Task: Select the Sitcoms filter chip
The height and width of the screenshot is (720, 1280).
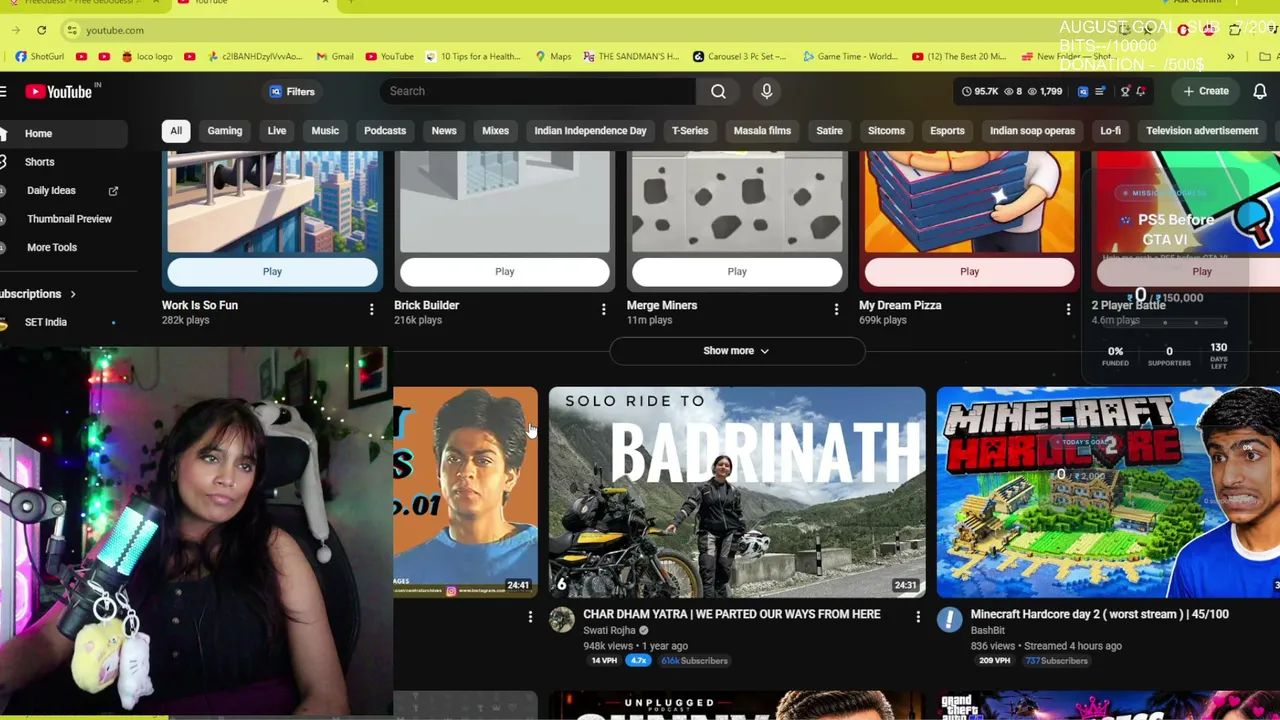Action: pyautogui.click(x=886, y=131)
